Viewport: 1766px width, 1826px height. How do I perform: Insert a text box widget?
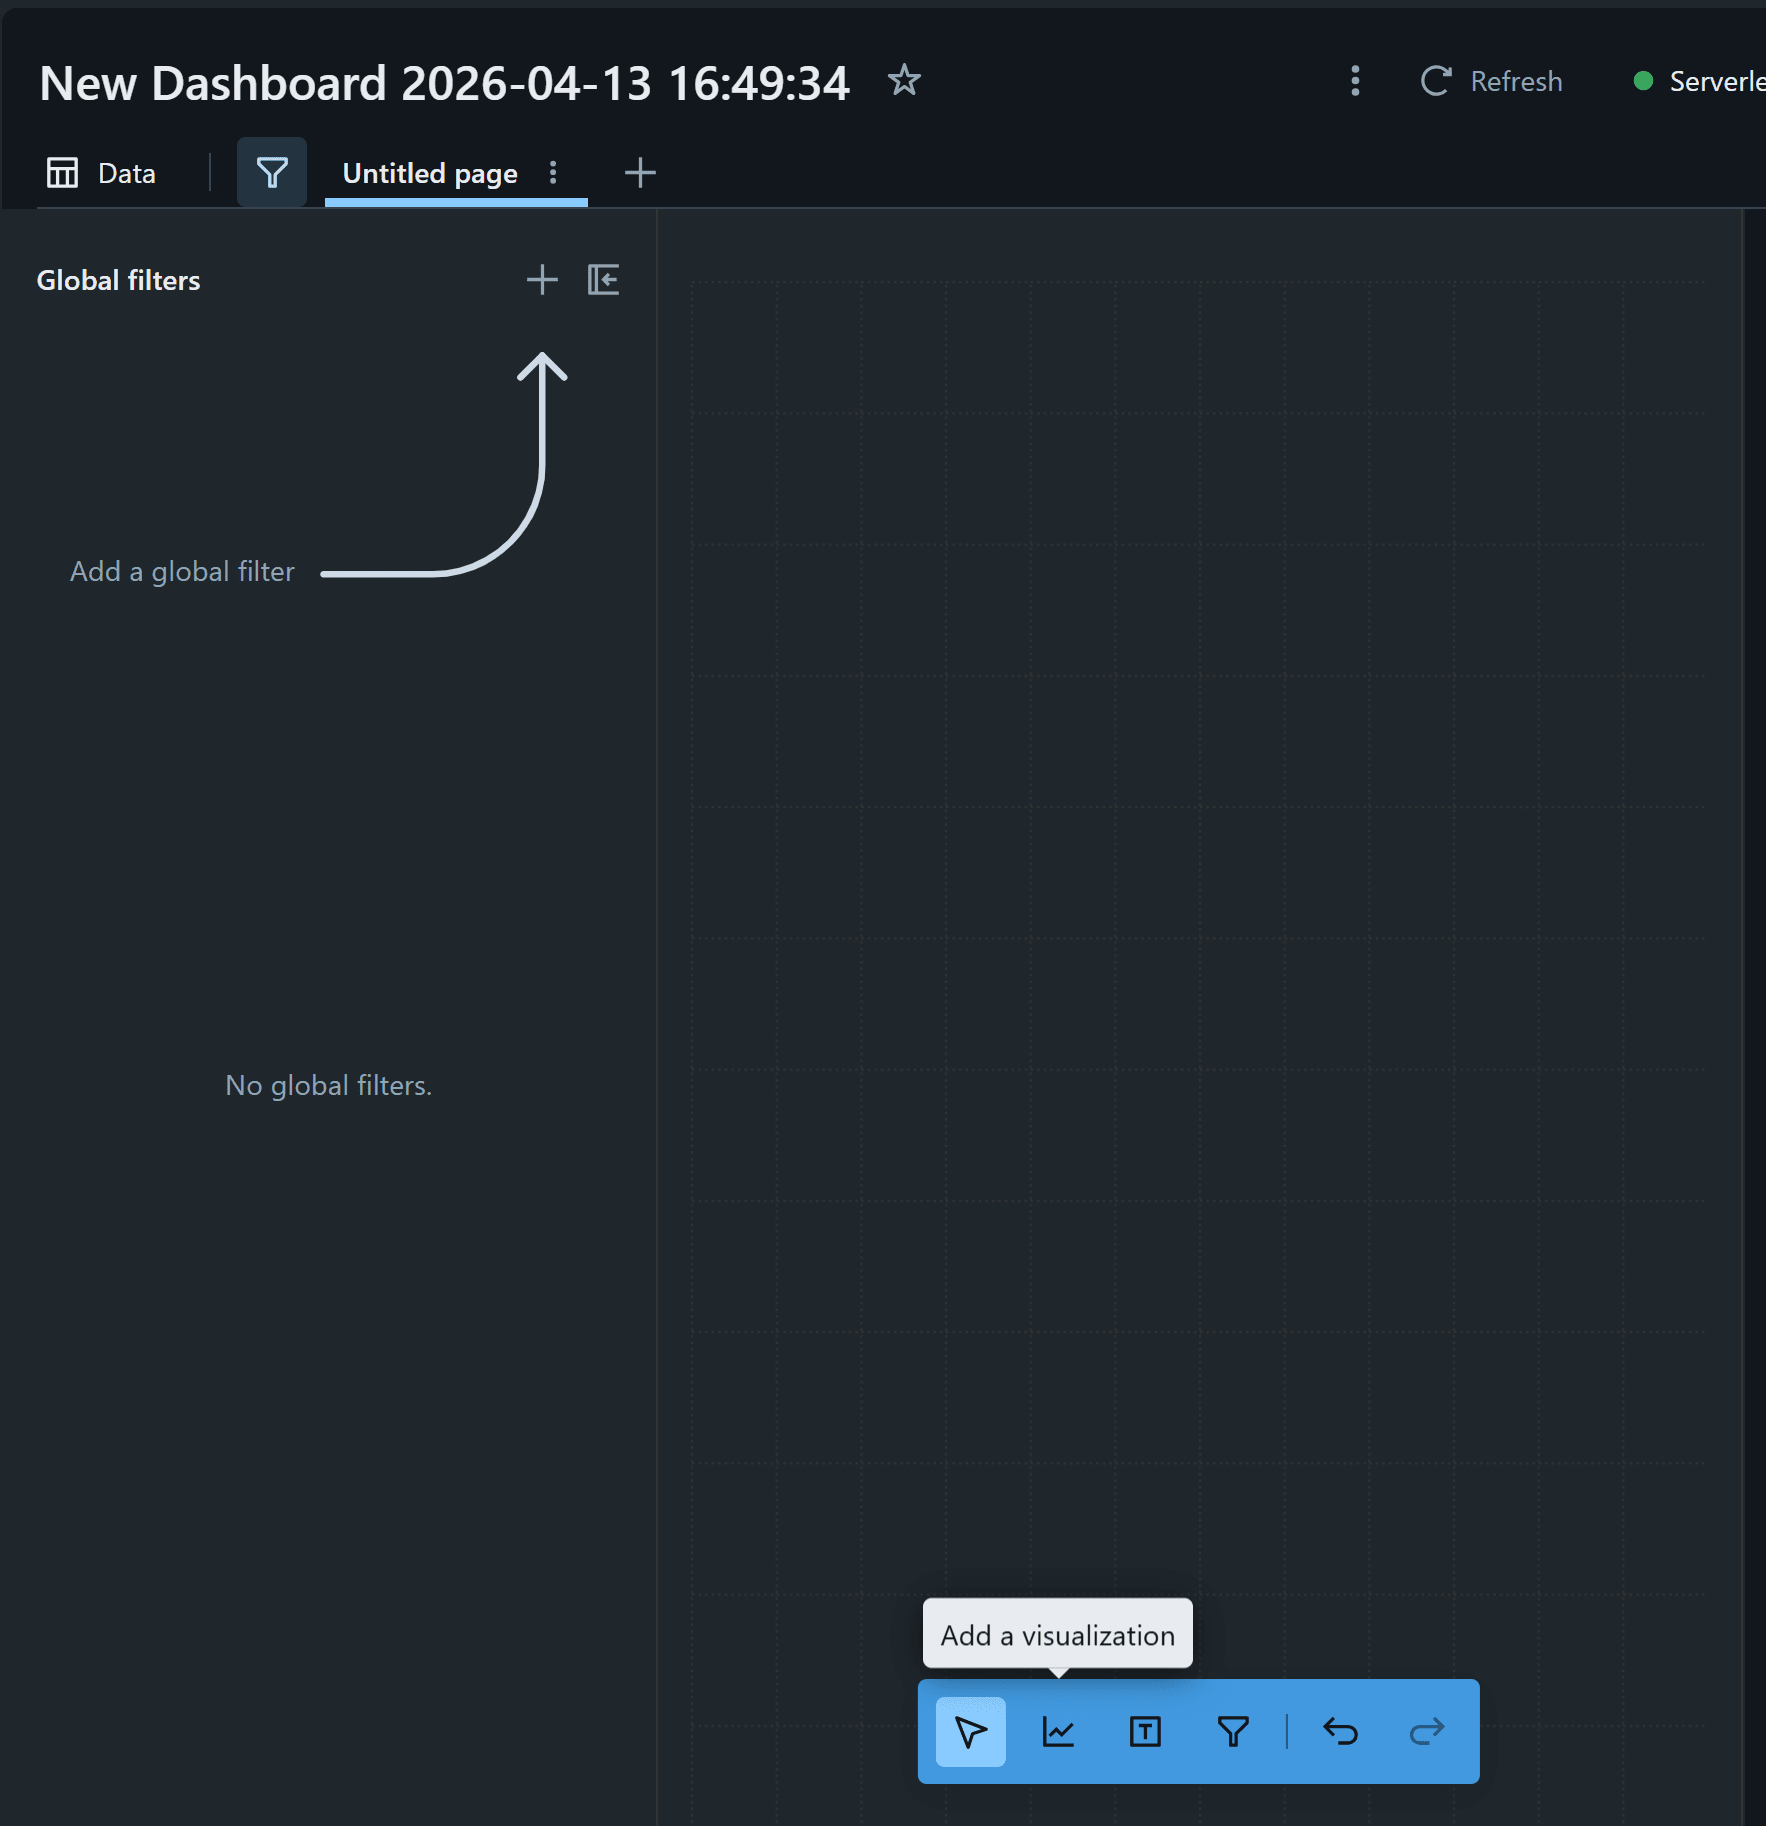coord(1145,1731)
